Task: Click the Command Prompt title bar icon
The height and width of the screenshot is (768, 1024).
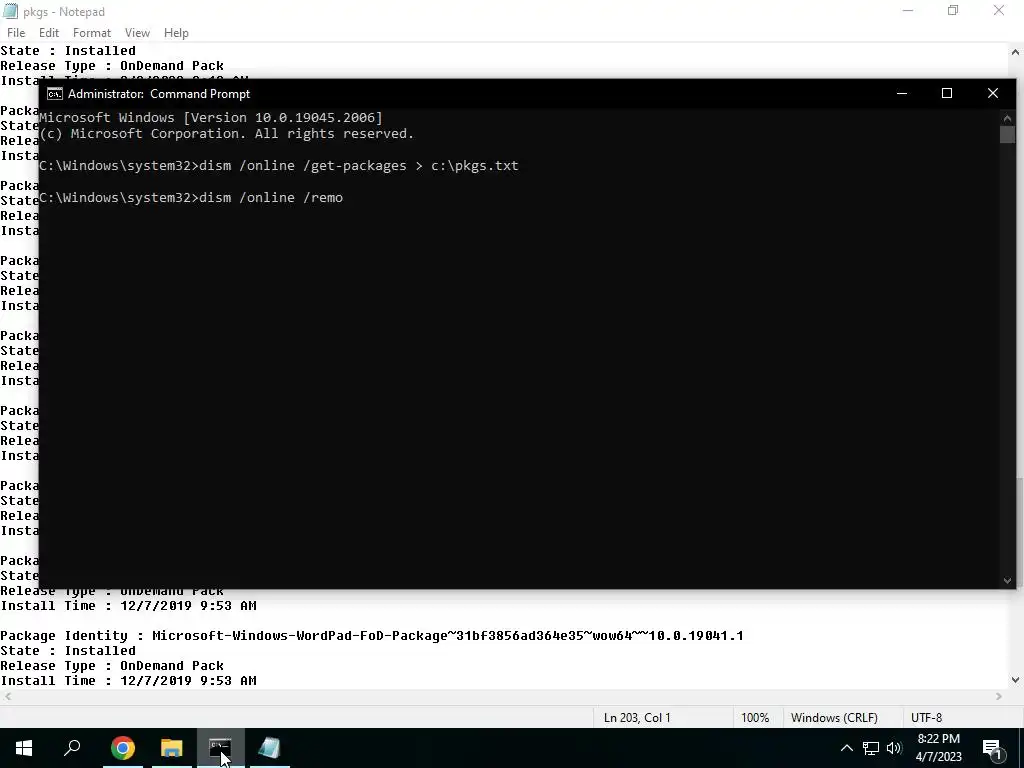Action: click(x=55, y=94)
